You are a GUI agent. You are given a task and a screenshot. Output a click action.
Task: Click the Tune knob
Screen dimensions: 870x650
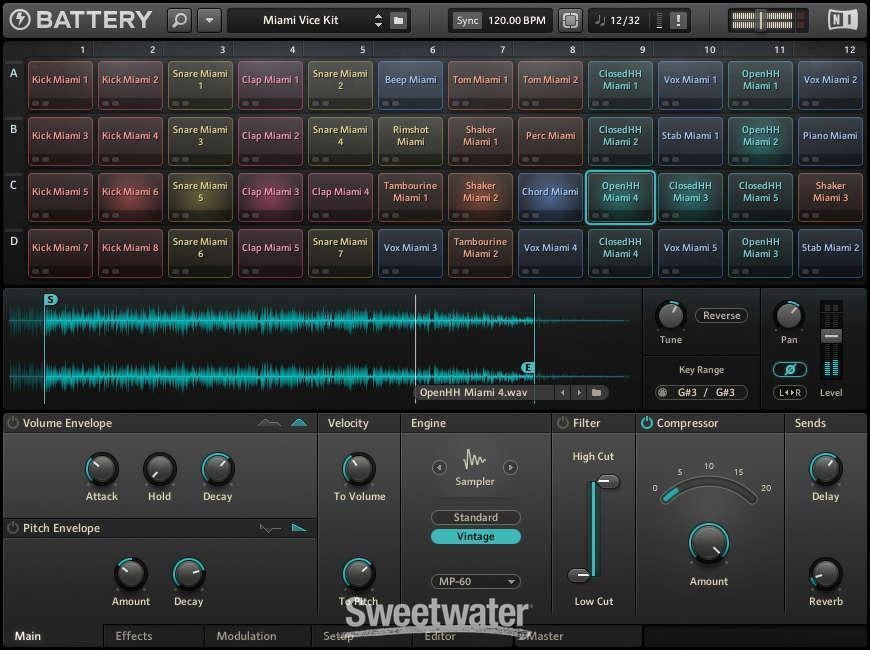(670, 315)
